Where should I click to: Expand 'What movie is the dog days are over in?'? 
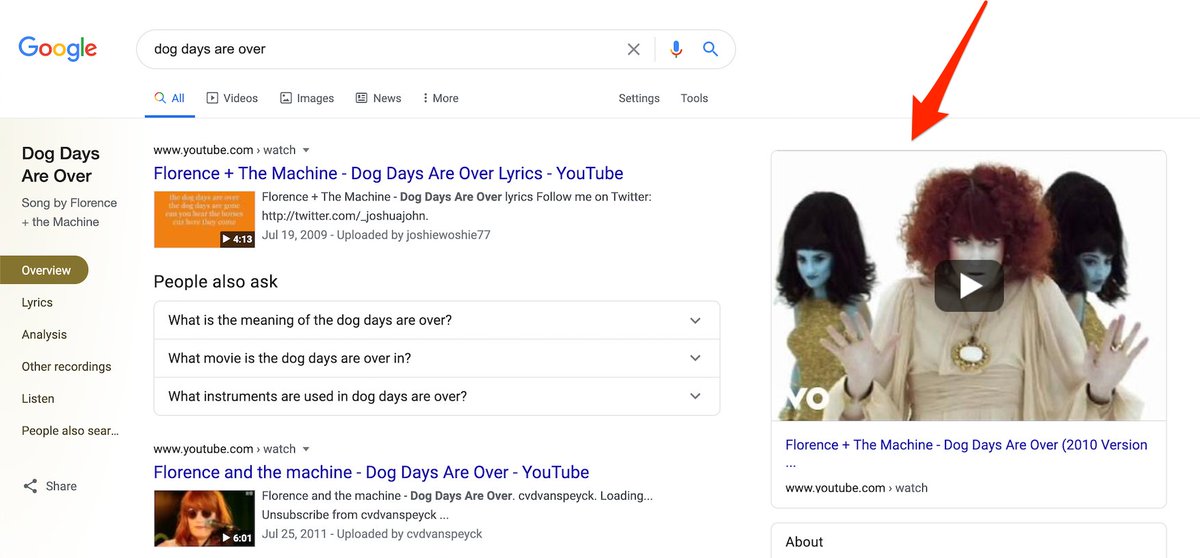click(436, 358)
